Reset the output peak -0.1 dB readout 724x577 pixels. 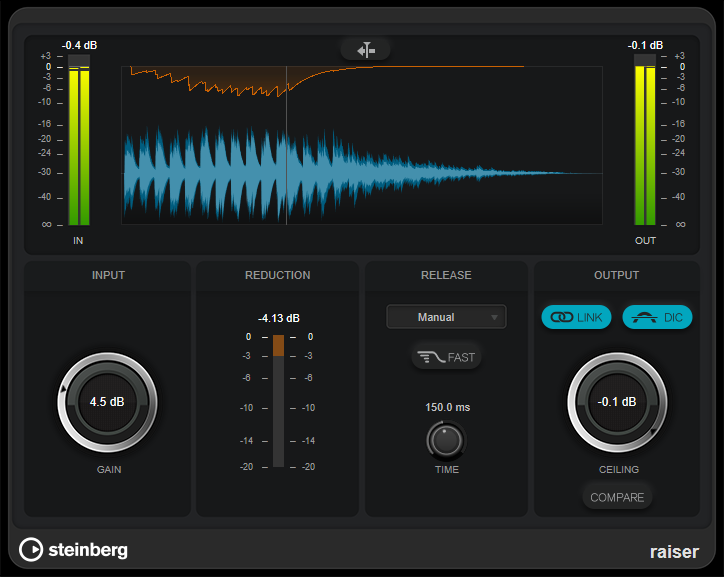click(645, 45)
